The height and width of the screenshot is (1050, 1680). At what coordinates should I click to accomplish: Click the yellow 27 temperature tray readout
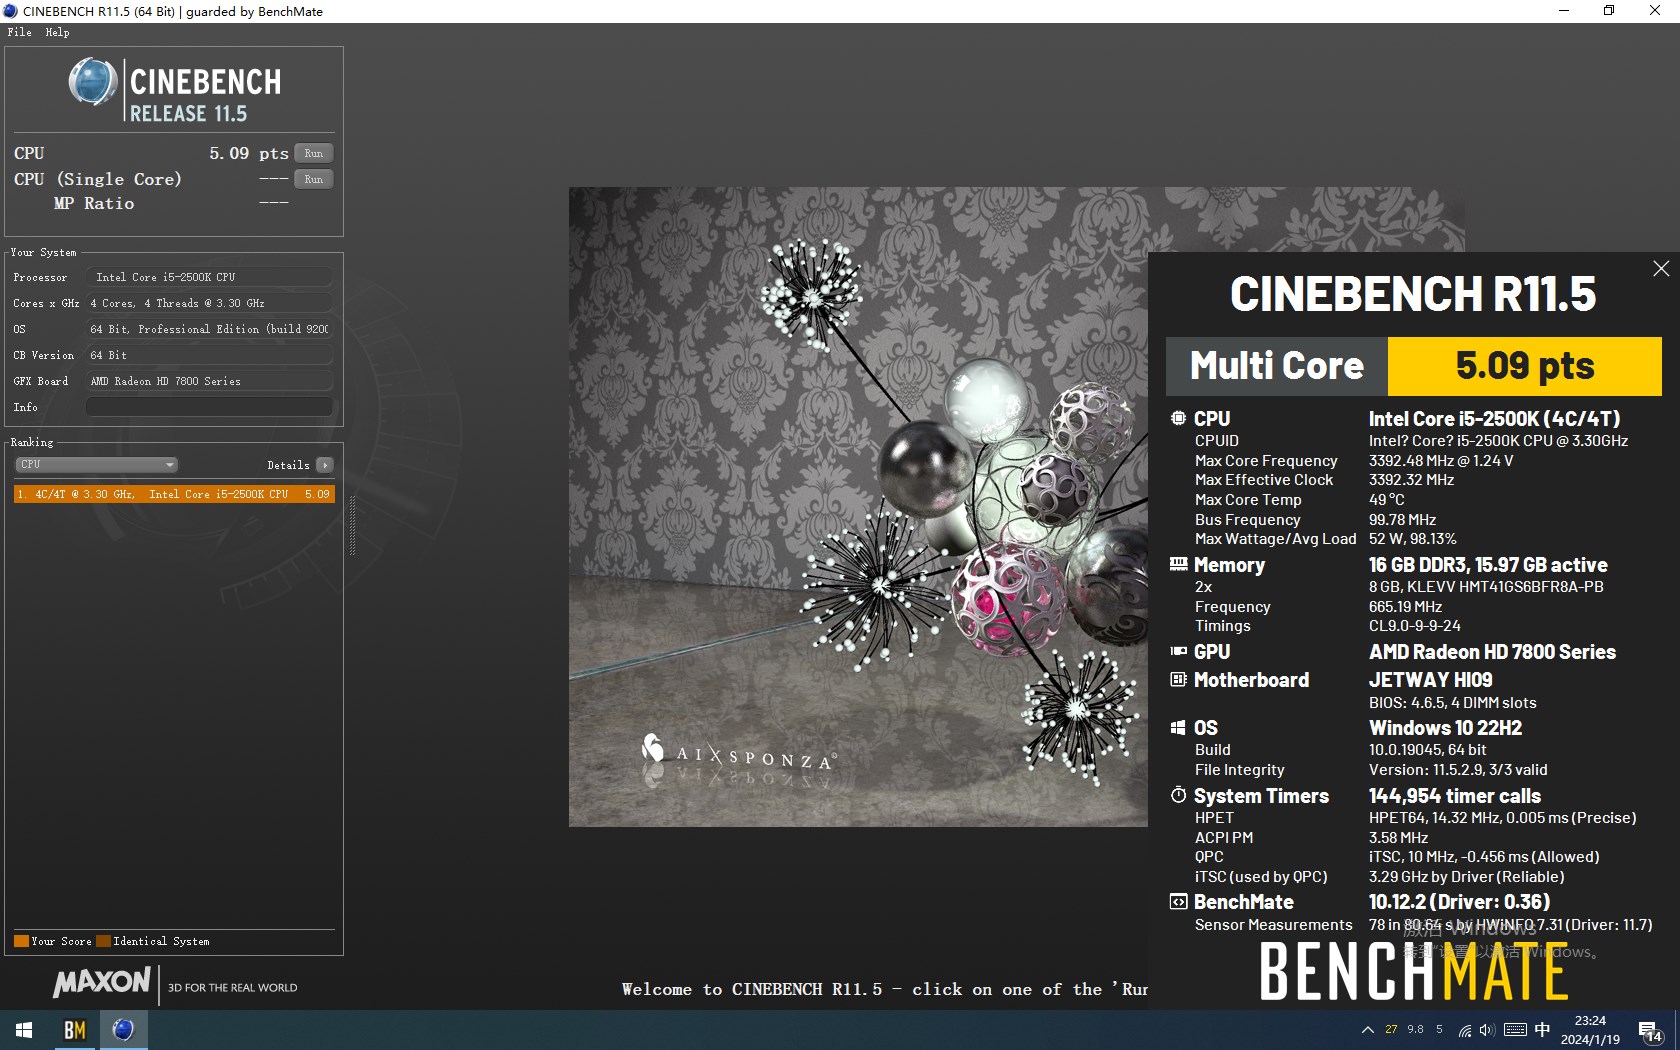(x=1391, y=1029)
